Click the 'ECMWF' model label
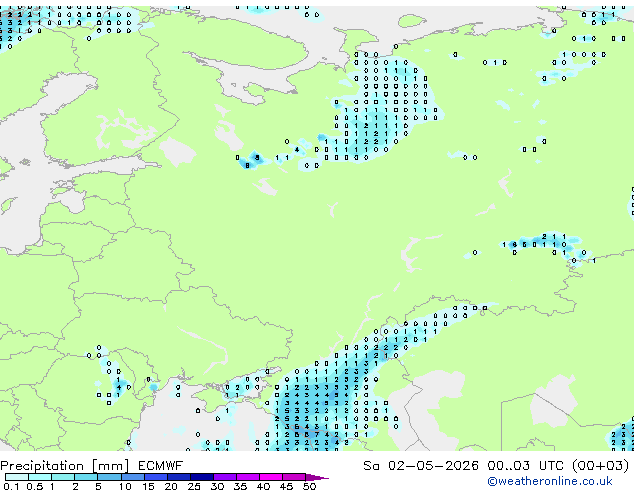 (x=161, y=466)
